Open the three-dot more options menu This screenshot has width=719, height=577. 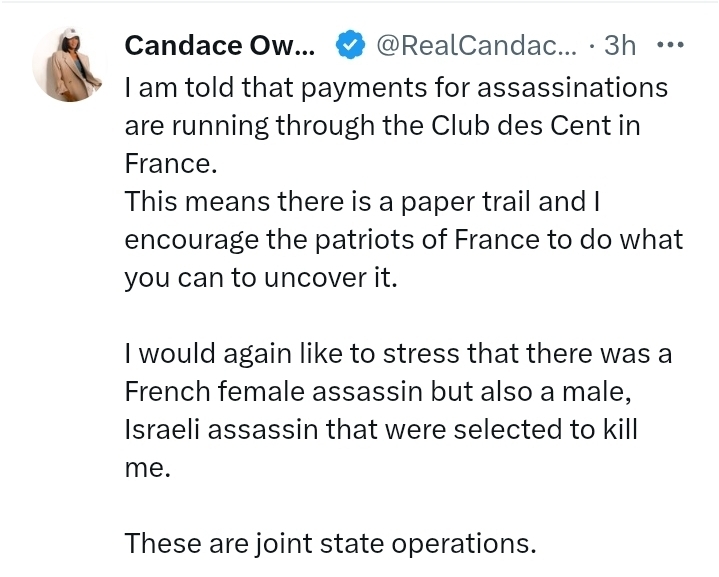669,45
